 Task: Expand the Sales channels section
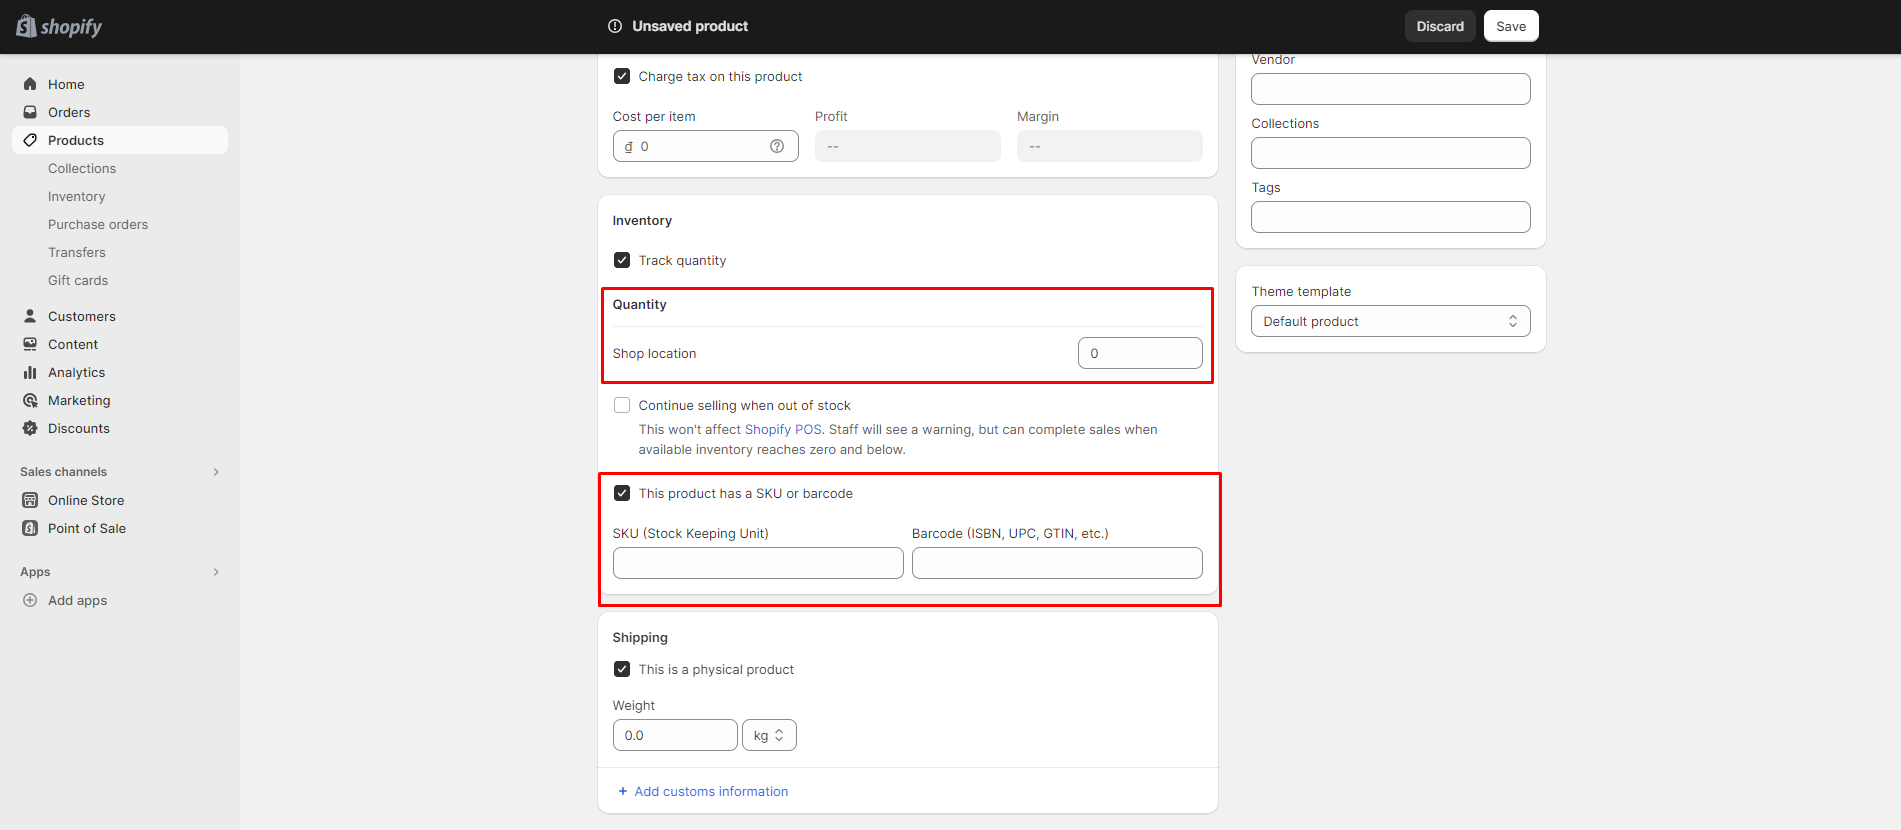point(216,472)
